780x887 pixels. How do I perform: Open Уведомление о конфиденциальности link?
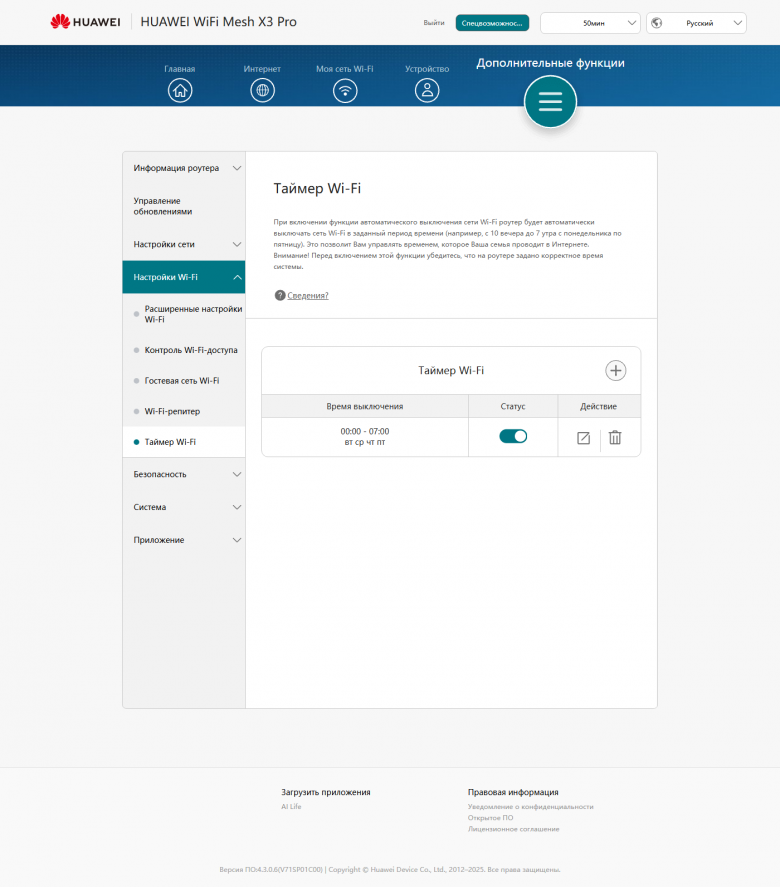coord(531,807)
